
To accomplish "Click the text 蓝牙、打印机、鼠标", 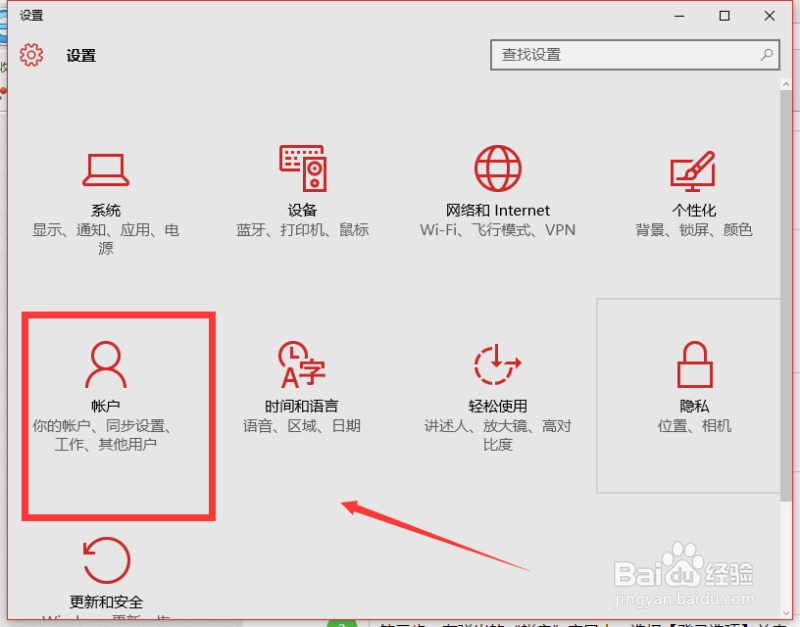I will click(x=302, y=230).
